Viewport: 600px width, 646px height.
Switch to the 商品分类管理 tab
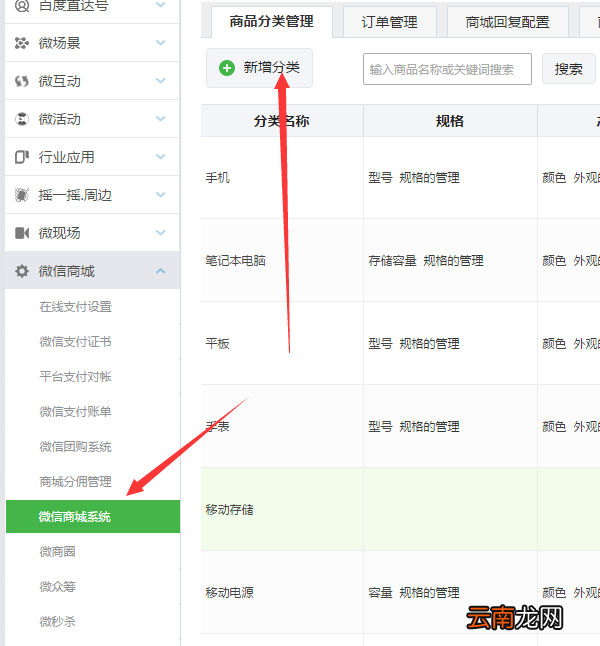coord(272,22)
